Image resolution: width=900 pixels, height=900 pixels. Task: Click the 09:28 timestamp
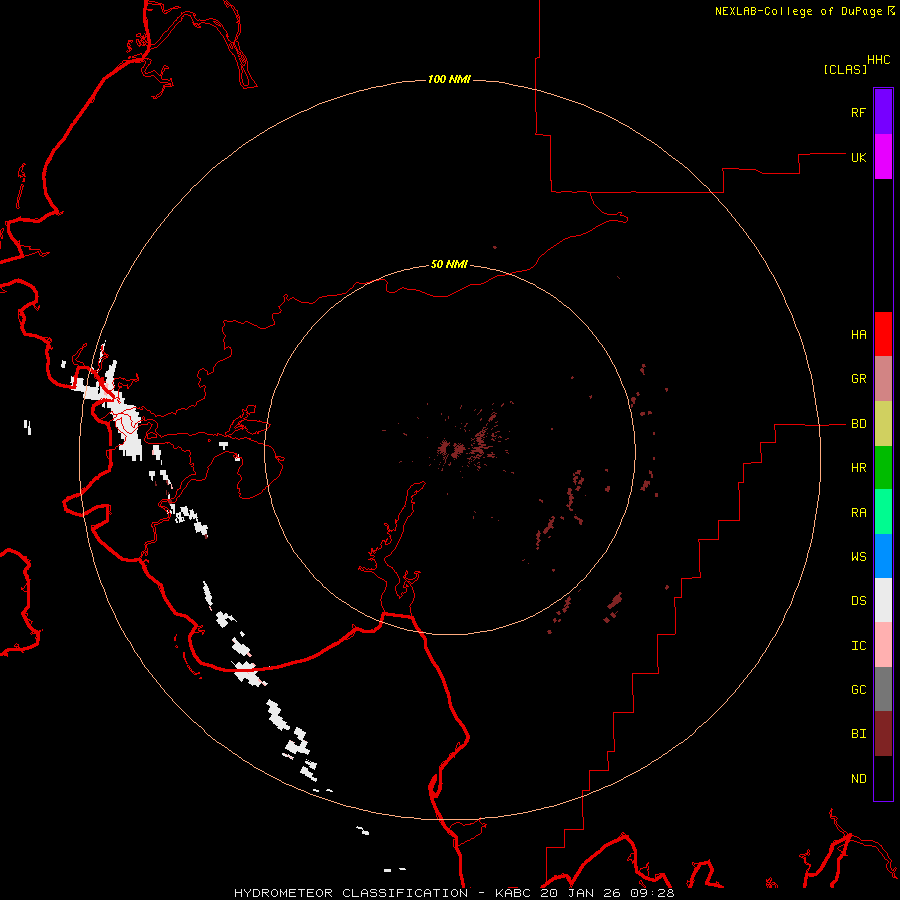(651, 893)
